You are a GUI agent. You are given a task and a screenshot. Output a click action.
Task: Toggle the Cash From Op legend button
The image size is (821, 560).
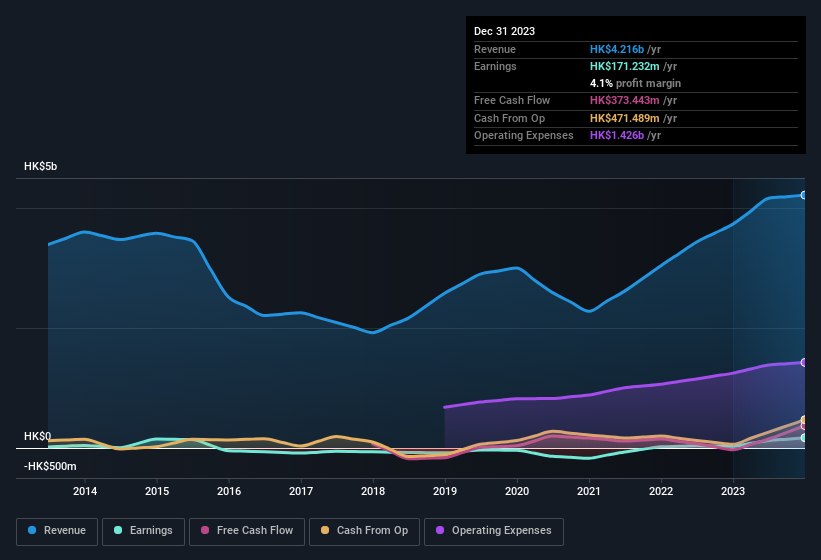tap(364, 531)
